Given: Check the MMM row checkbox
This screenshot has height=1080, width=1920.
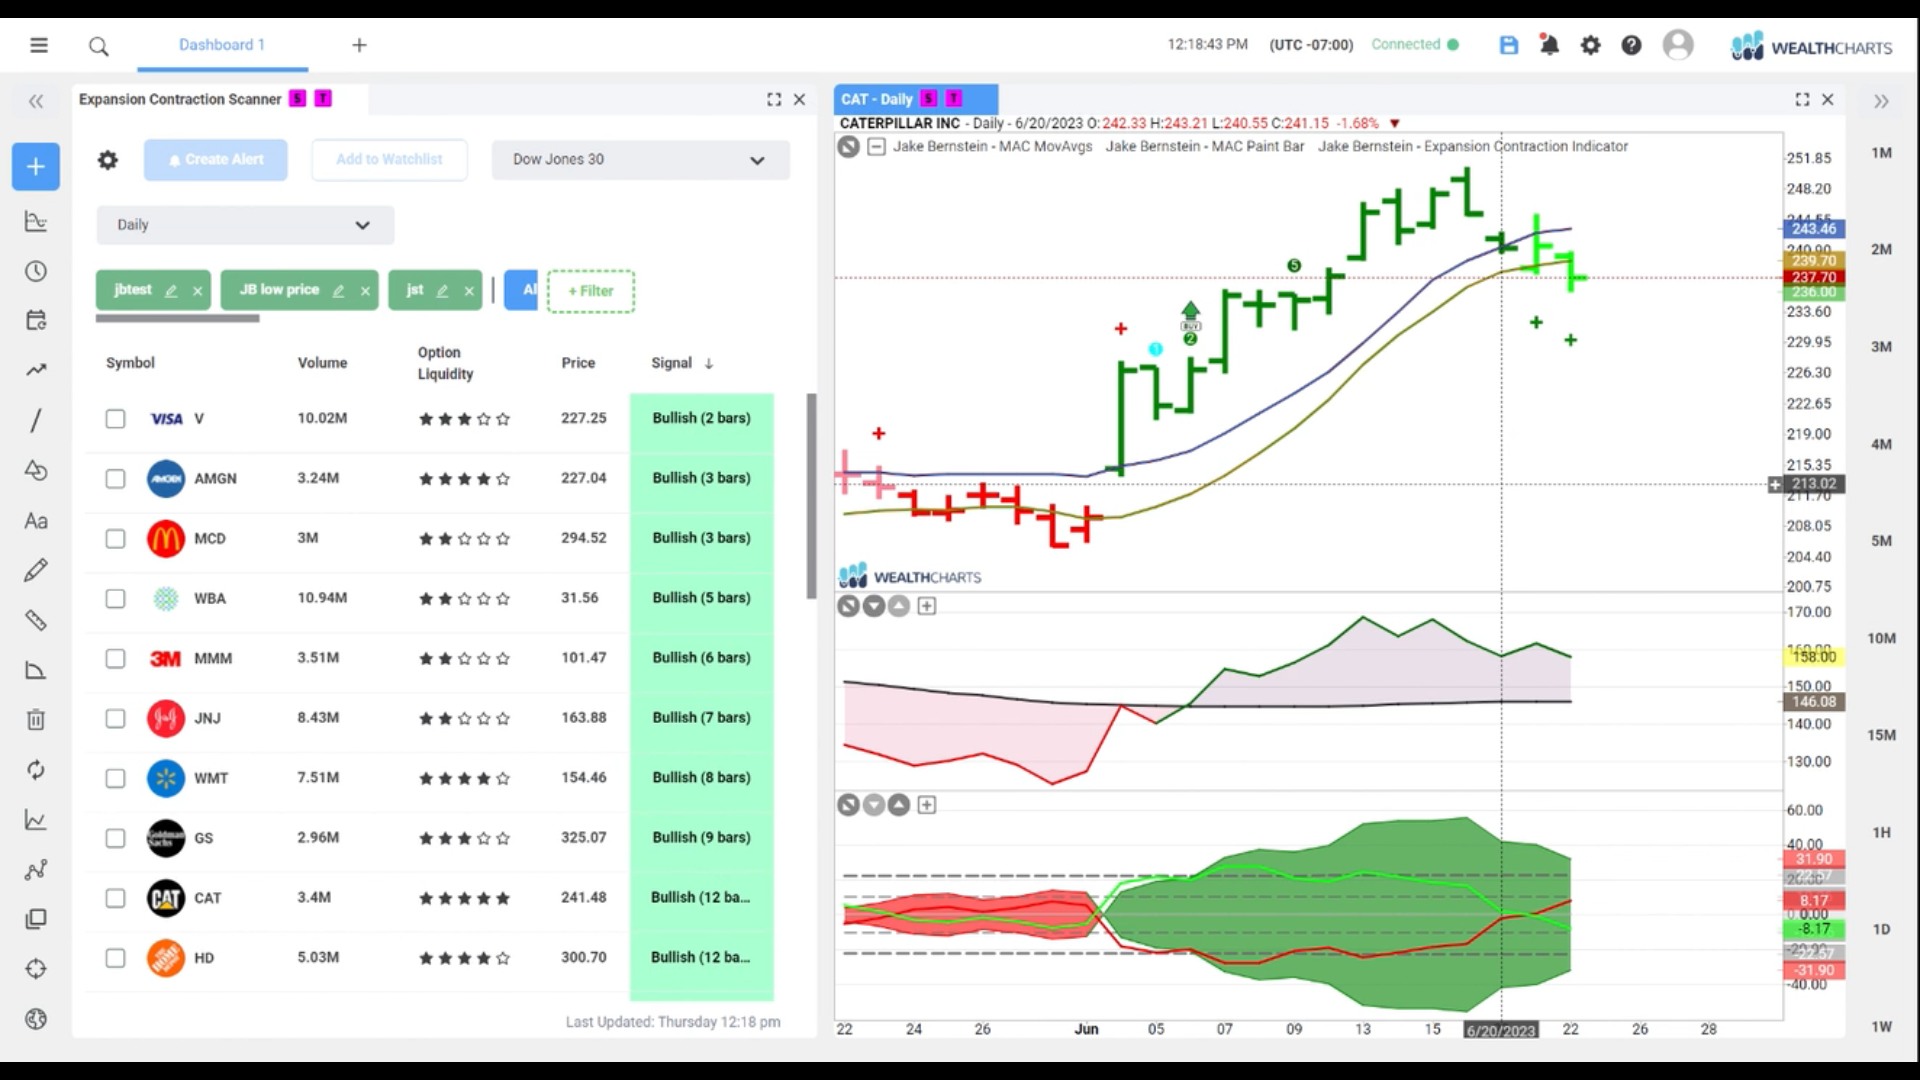Looking at the screenshot, I should tap(116, 659).
